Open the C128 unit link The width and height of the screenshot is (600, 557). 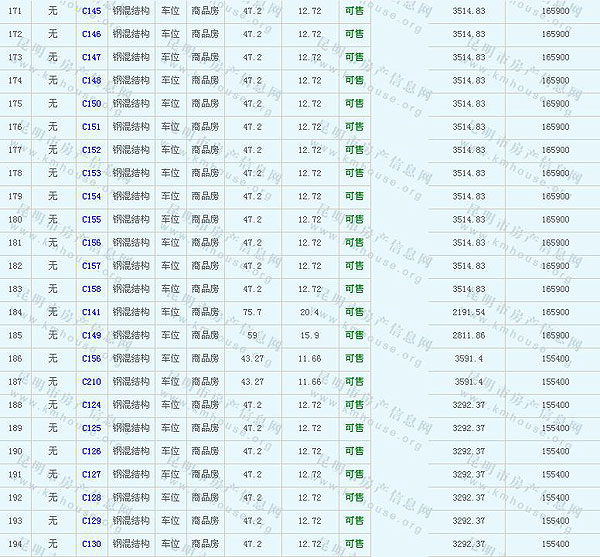pos(91,497)
